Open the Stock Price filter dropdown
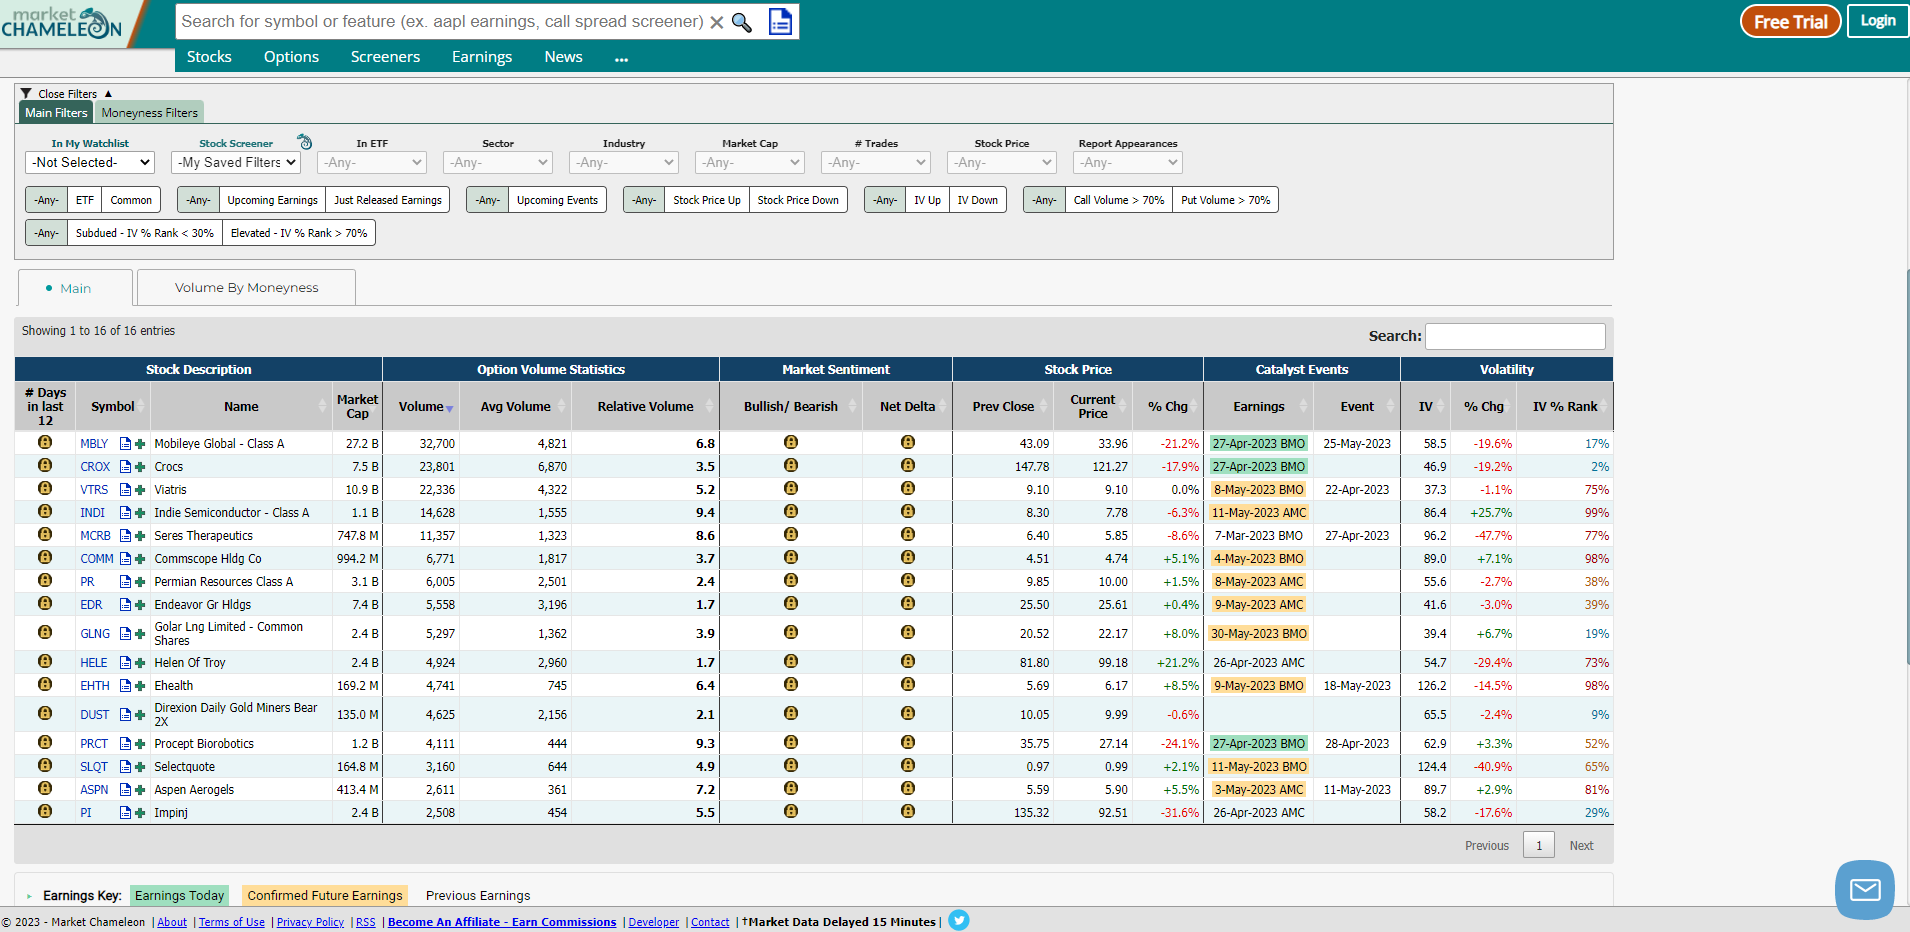The image size is (1910, 932). click(x=1002, y=162)
